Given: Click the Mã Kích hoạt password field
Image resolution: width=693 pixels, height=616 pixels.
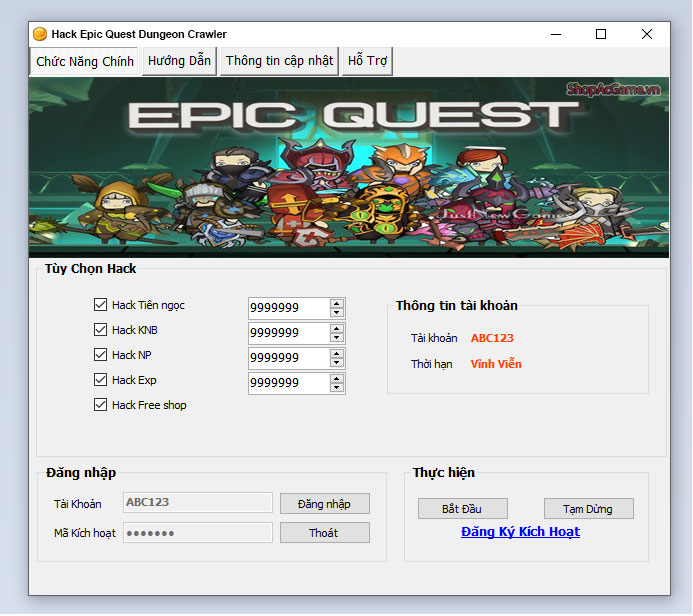Looking at the screenshot, I should 198,533.
